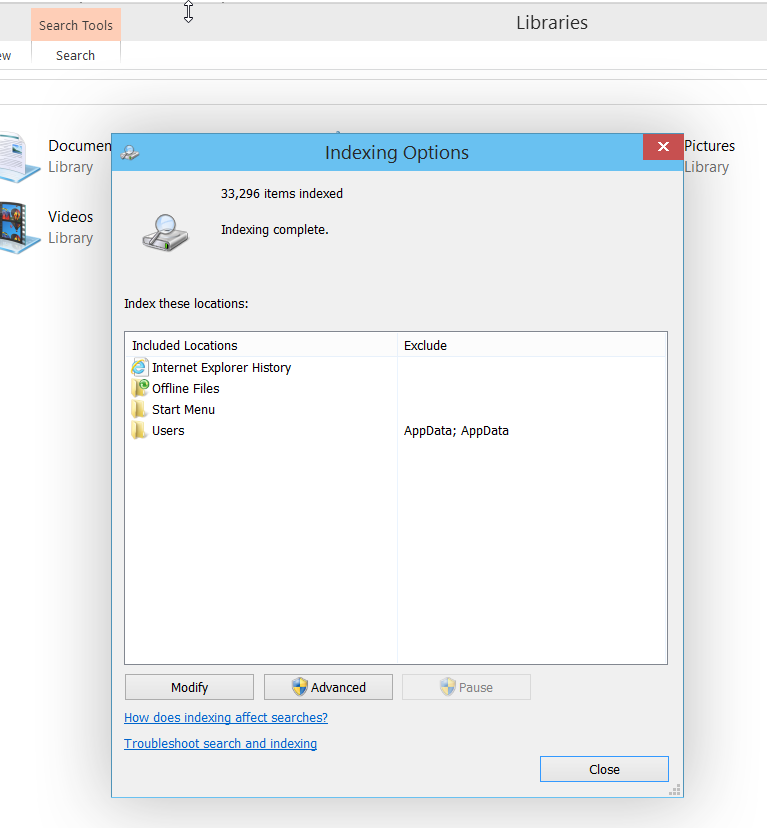Select the Start Menu folder icon

click(x=139, y=409)
